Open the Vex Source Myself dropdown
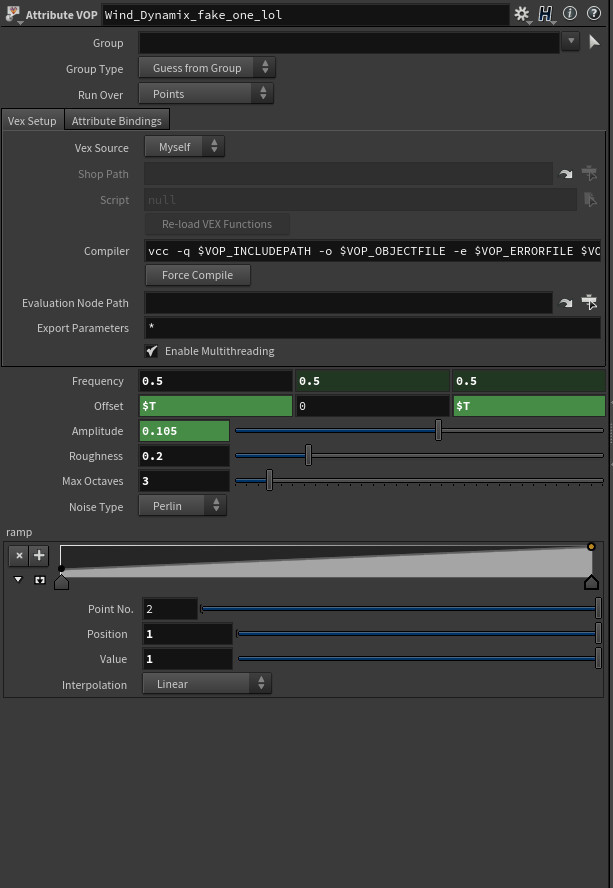The width and height of the screenshot is (613, 888). point(184,147)
